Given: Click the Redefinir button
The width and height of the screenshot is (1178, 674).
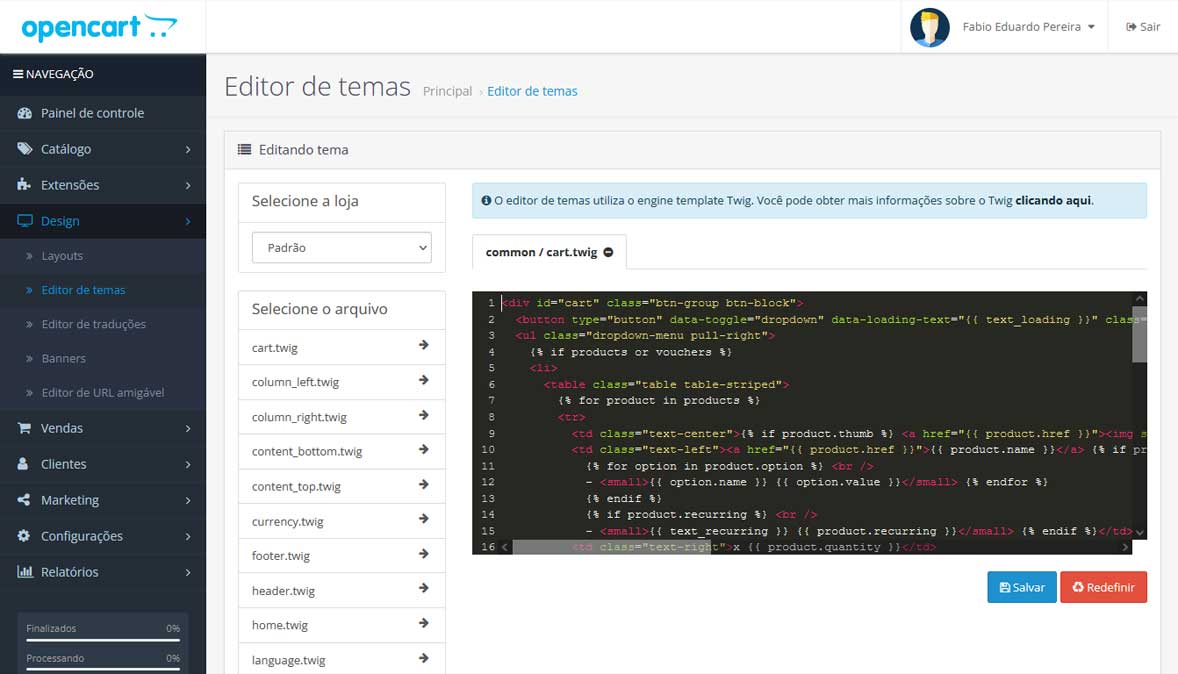Looking at the screenshot, I should [x=1103, y=587].
